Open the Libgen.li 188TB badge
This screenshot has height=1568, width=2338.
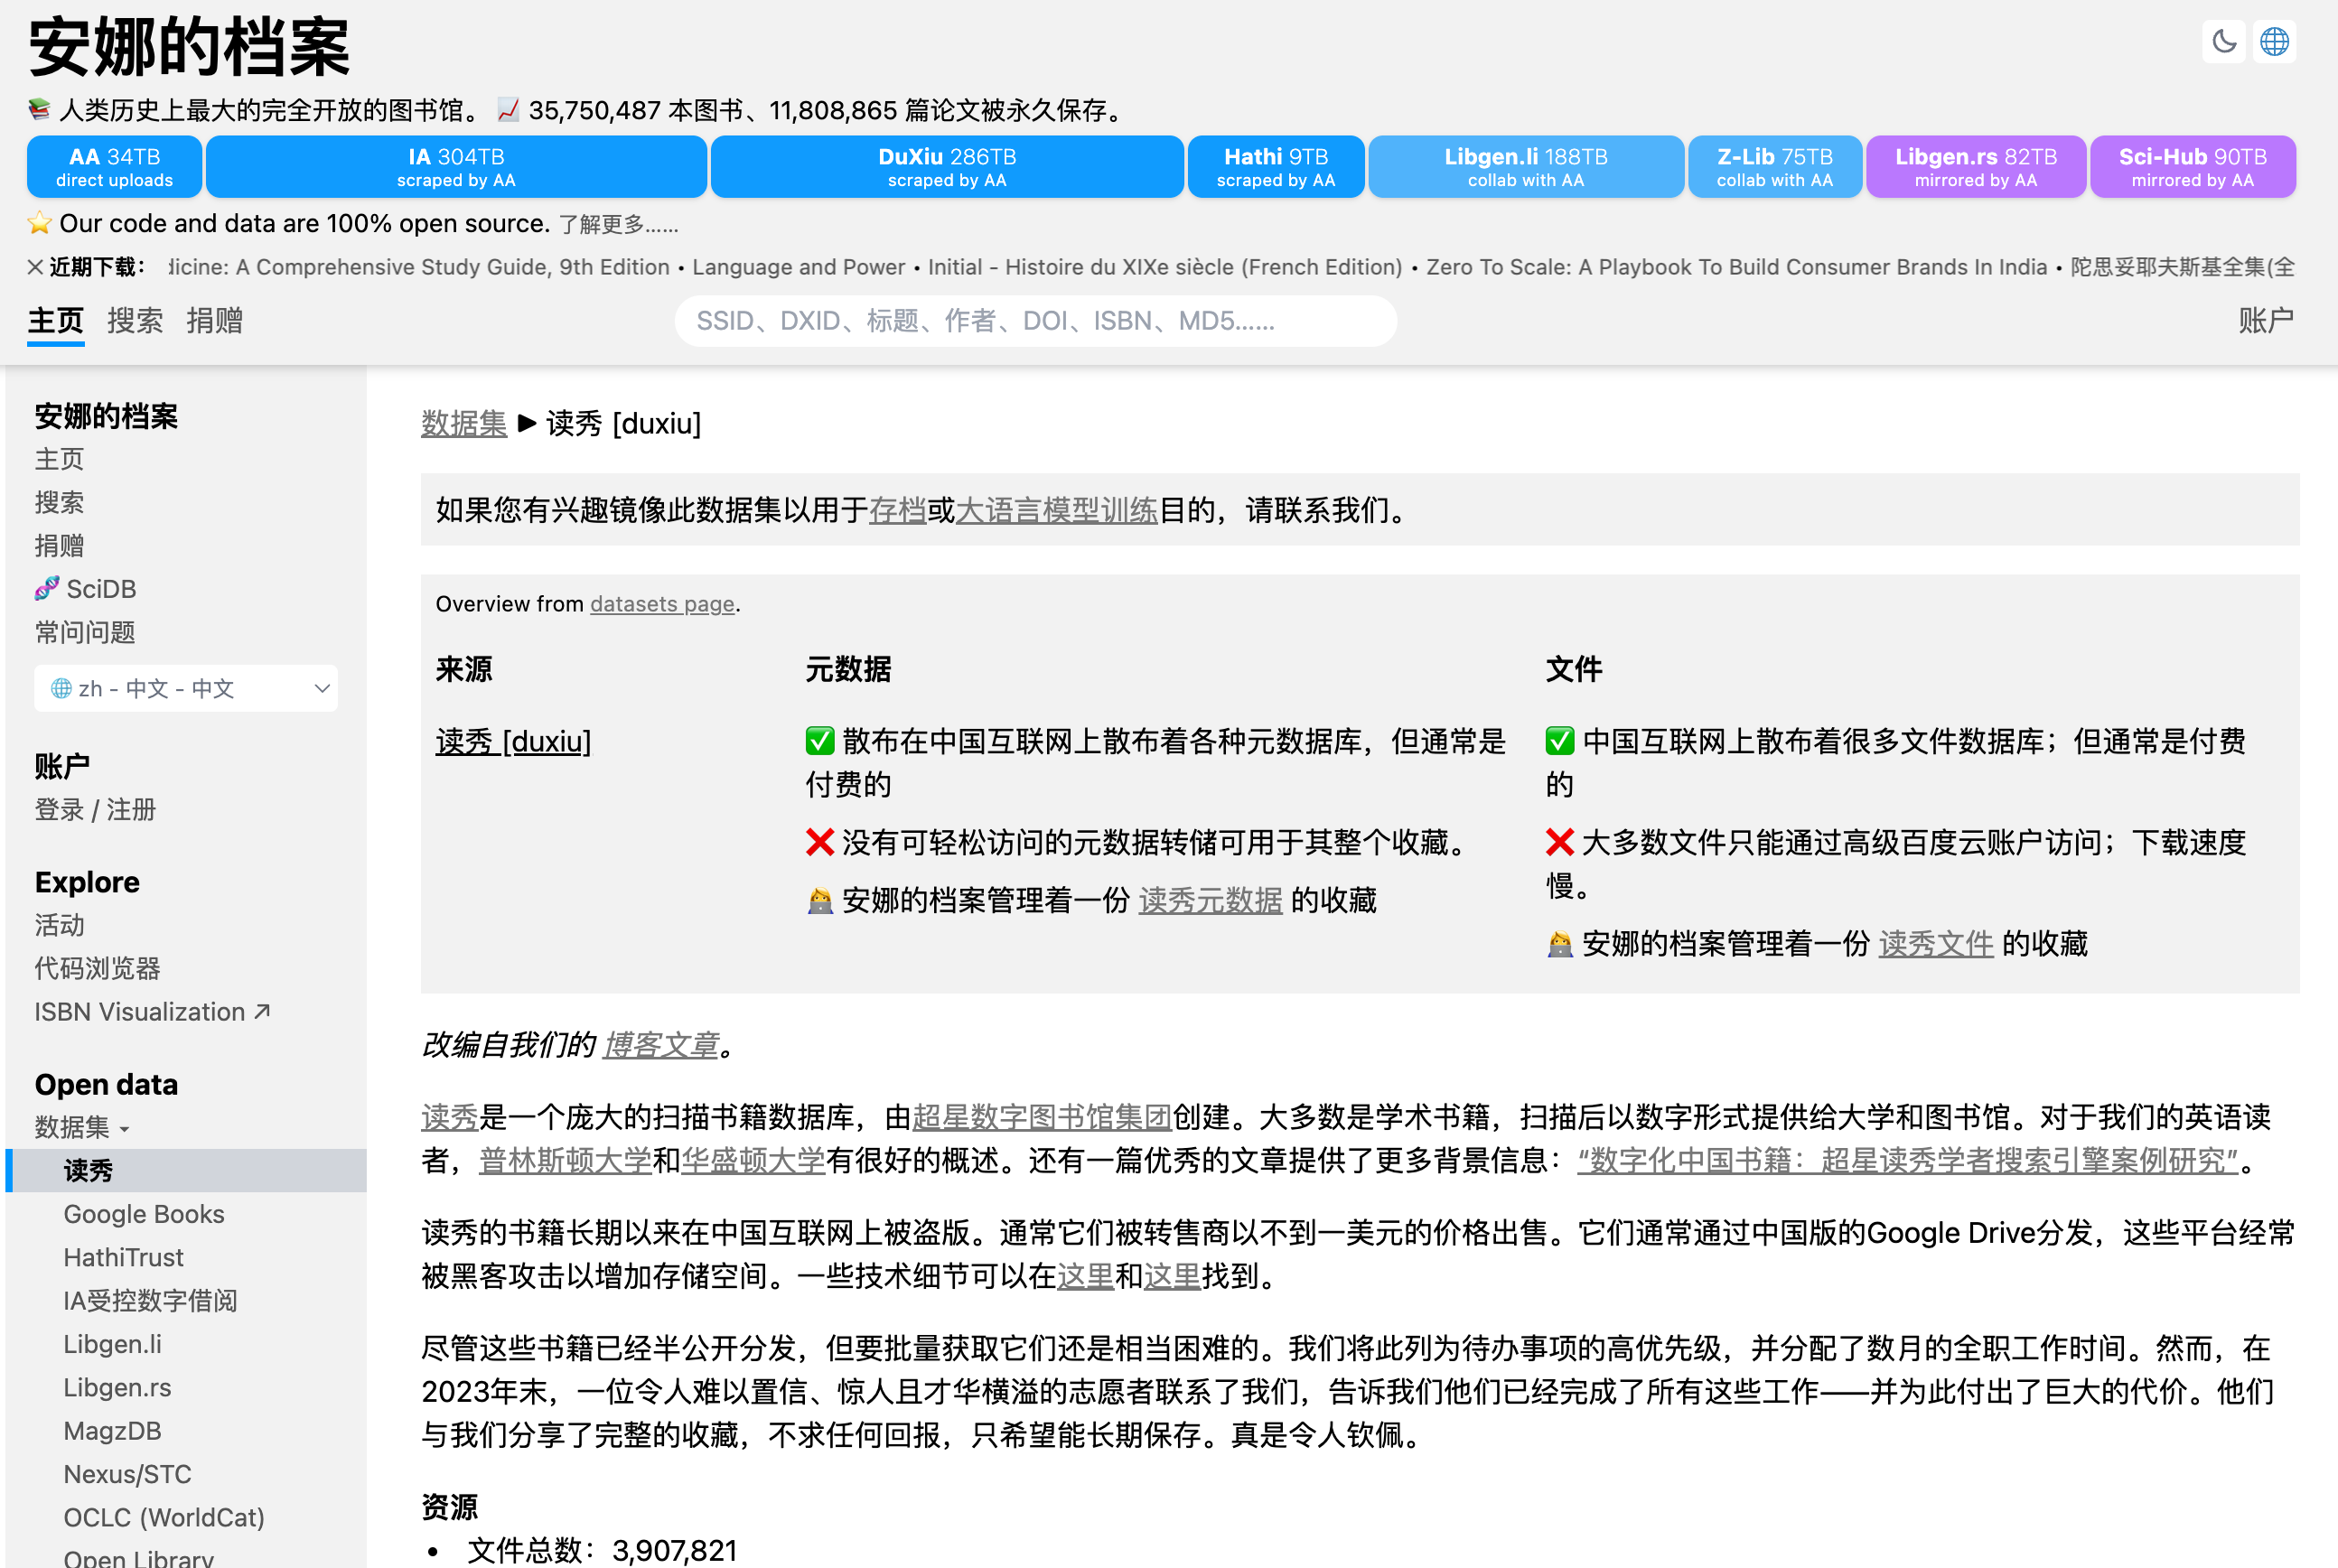point(1526,167)
